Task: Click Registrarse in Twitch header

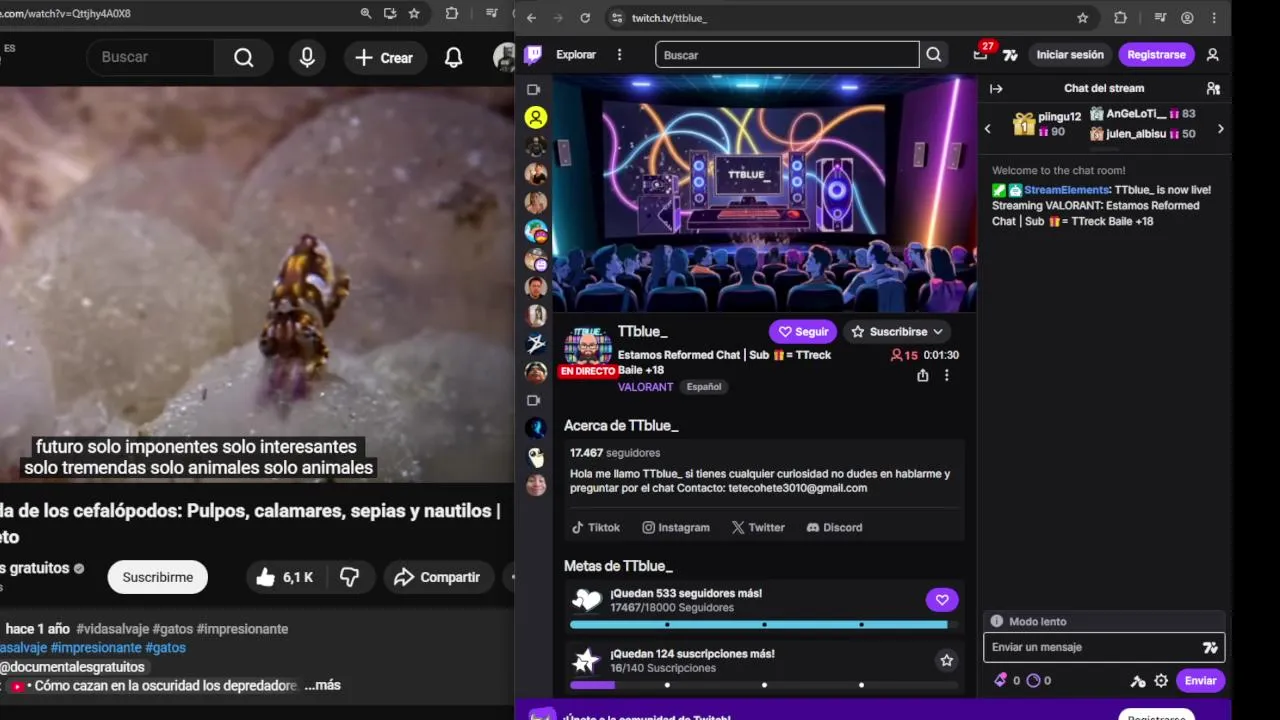Action: (x=1156, y=55)
